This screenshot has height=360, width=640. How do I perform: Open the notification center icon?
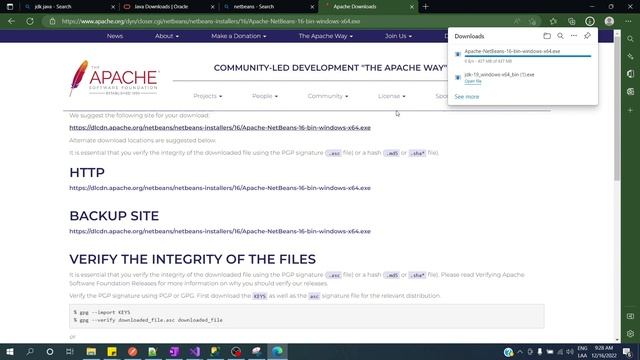pos(627,351)
